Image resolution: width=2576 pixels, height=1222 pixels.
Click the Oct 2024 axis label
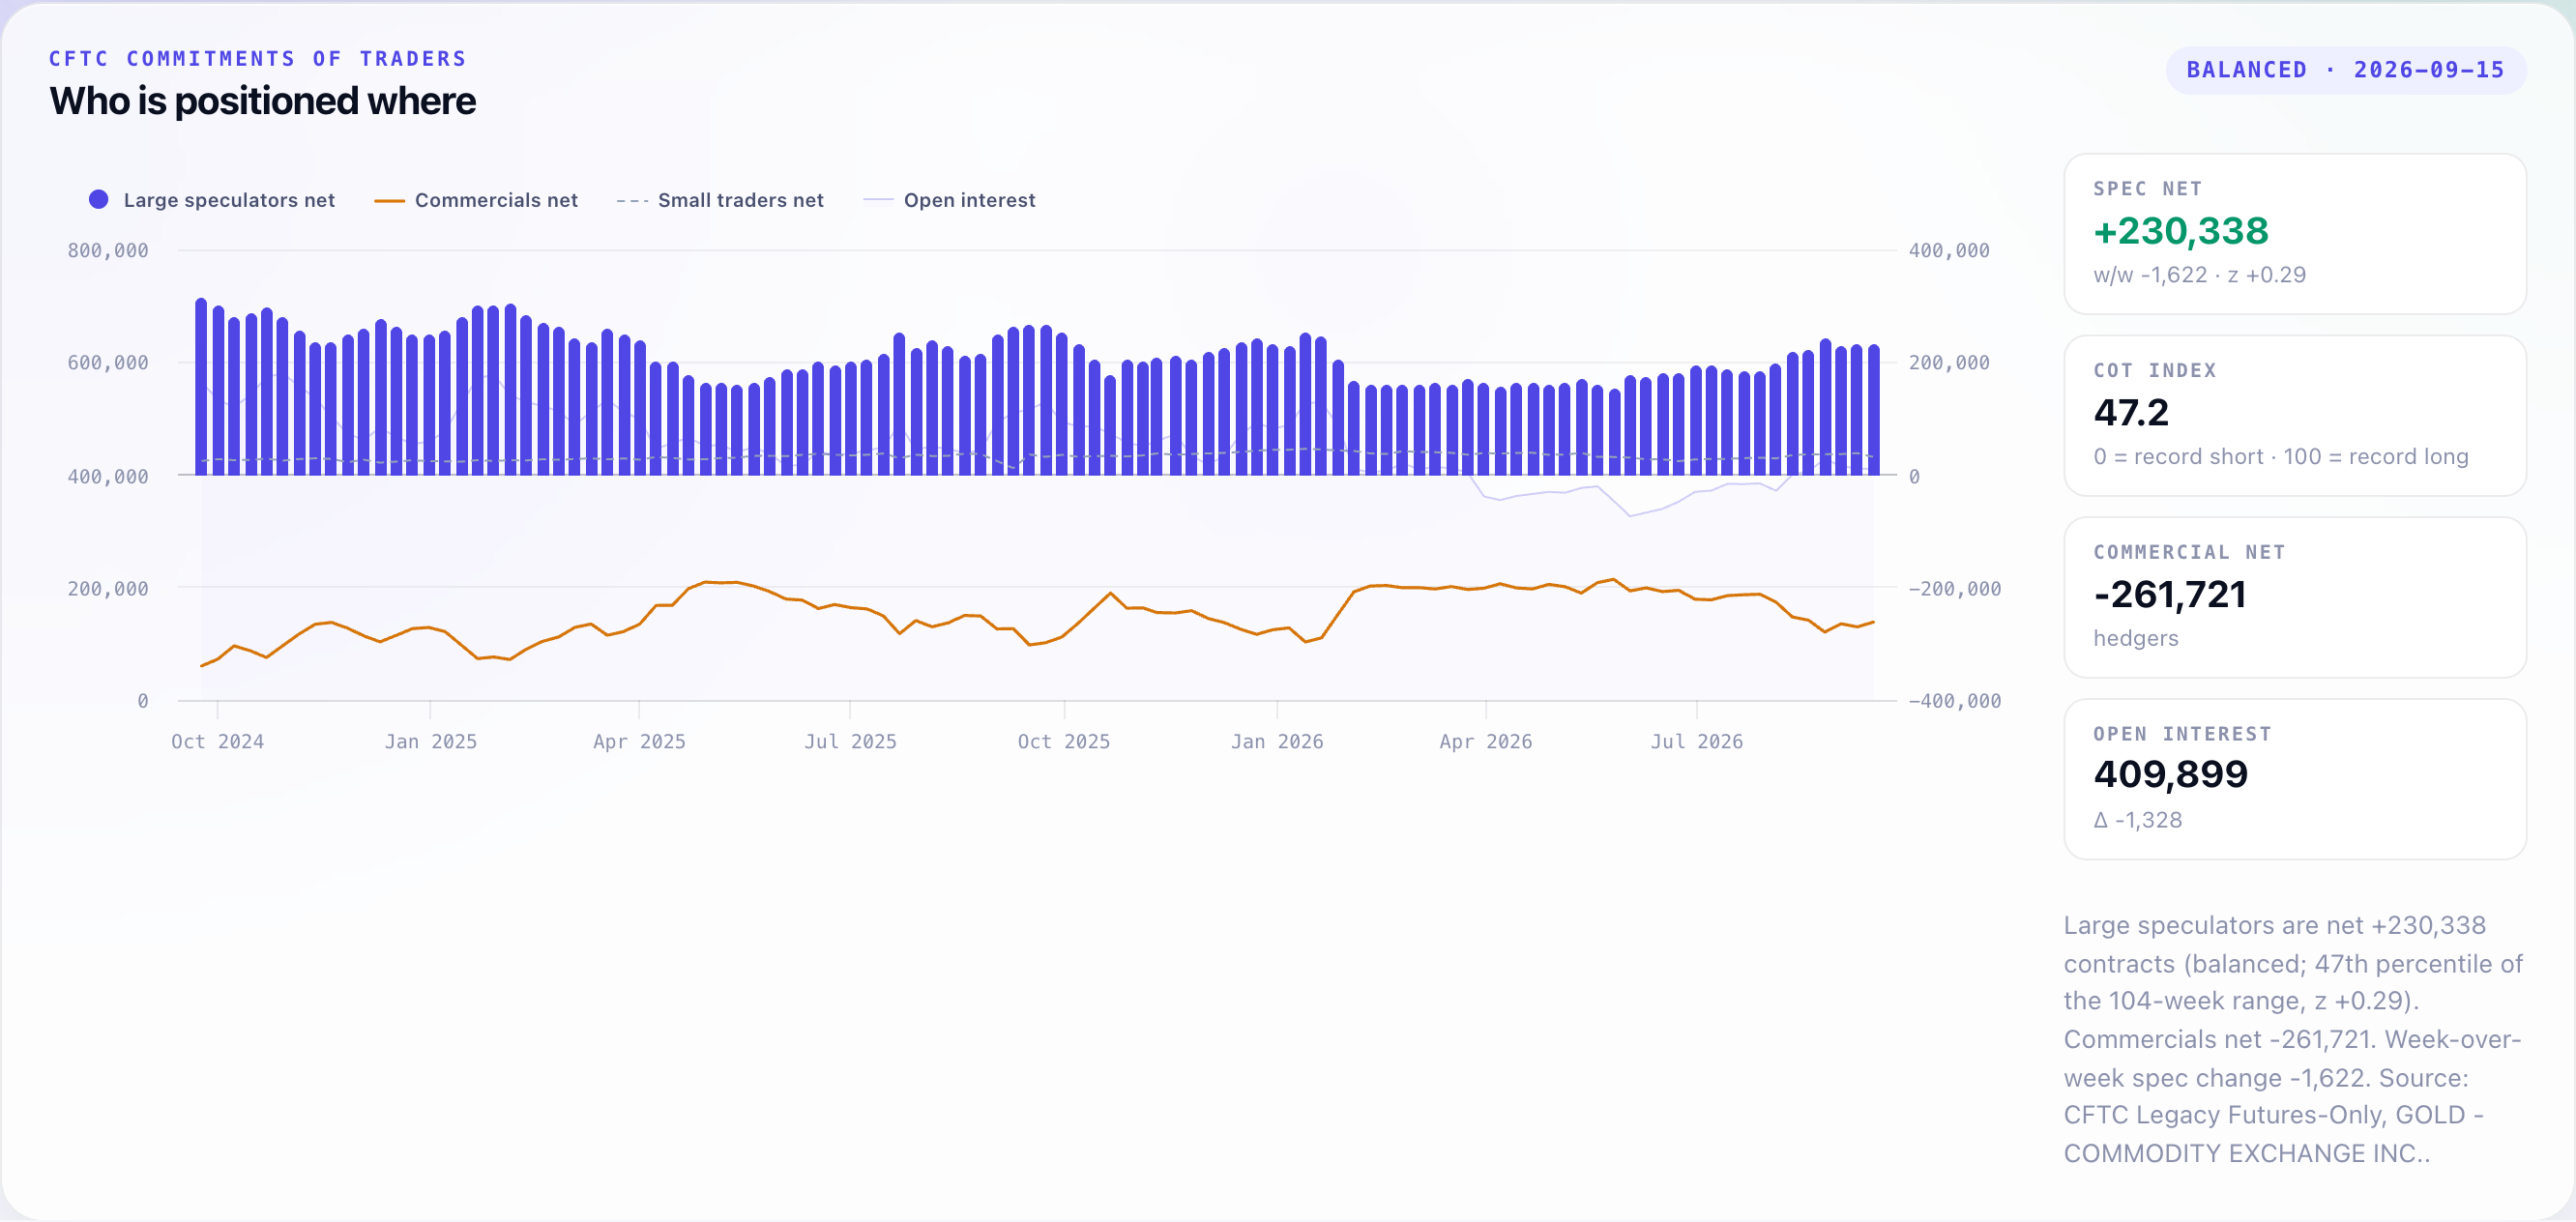[x=217, y=741]
